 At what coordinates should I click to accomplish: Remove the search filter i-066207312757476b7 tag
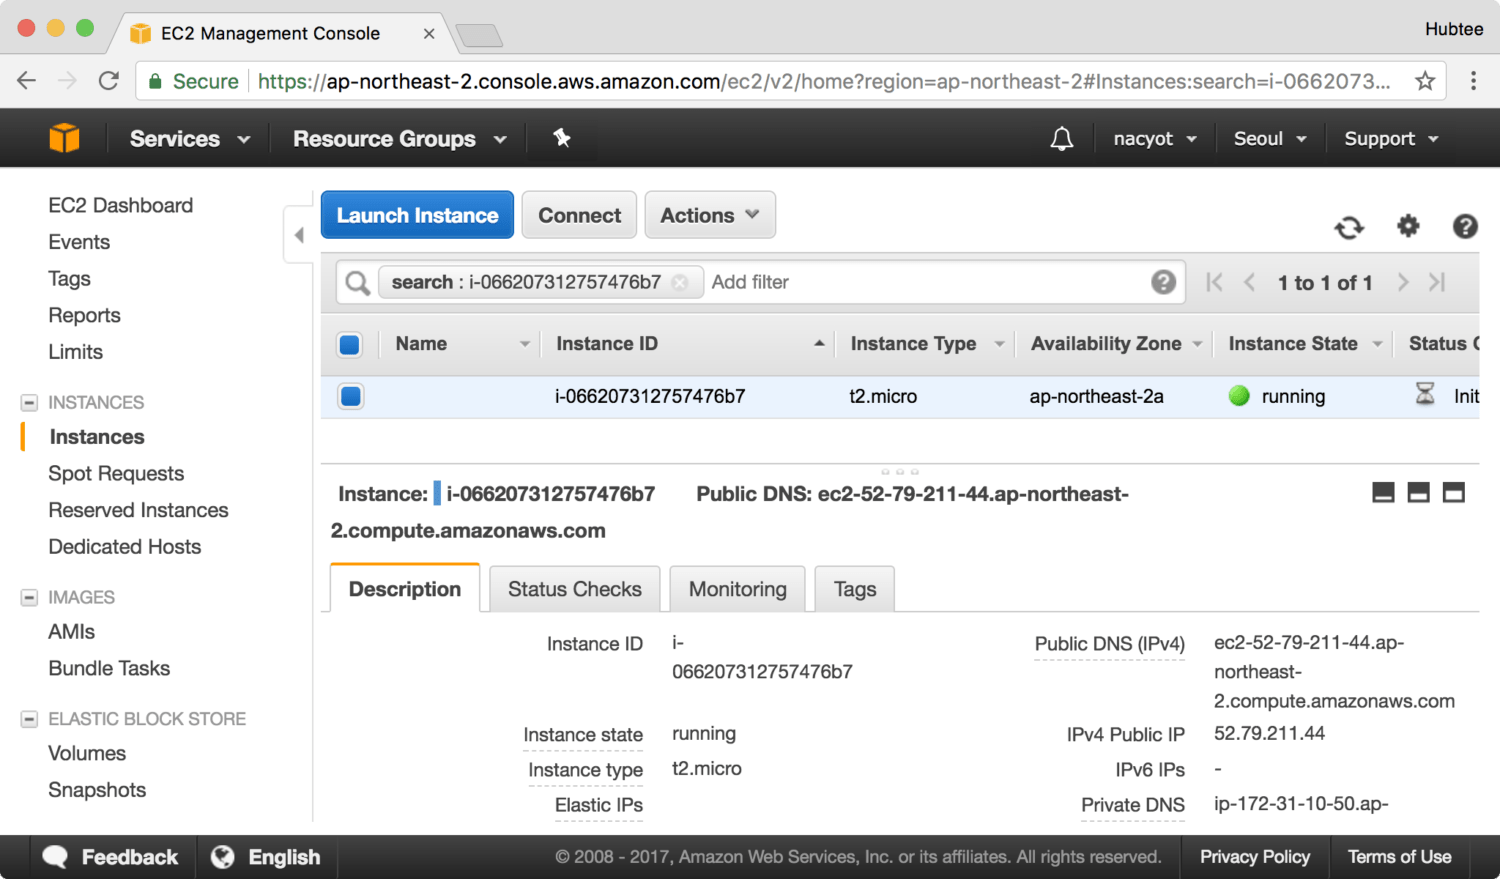pos(680,282)
